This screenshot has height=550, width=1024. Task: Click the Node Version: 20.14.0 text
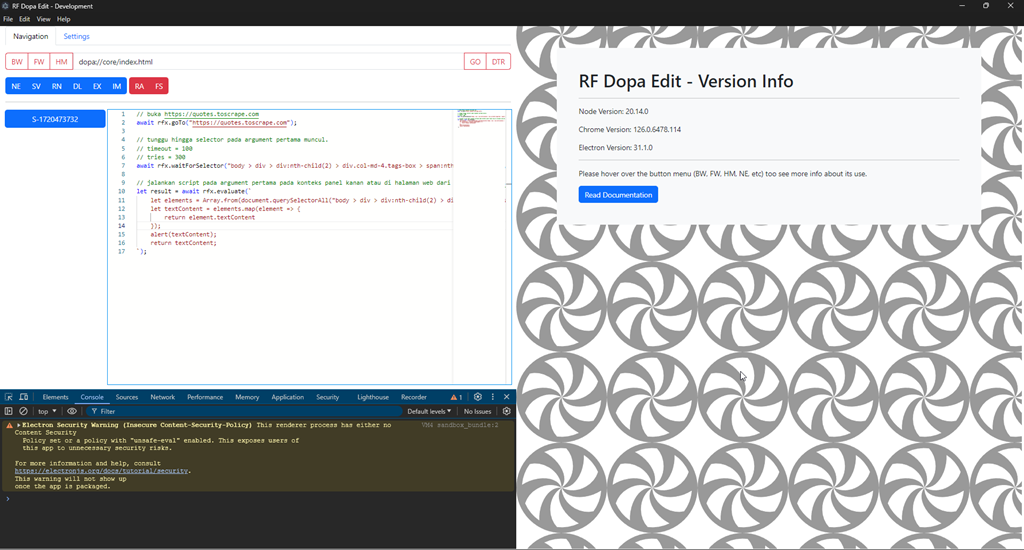pyautogui.click(x=613, y=112)
